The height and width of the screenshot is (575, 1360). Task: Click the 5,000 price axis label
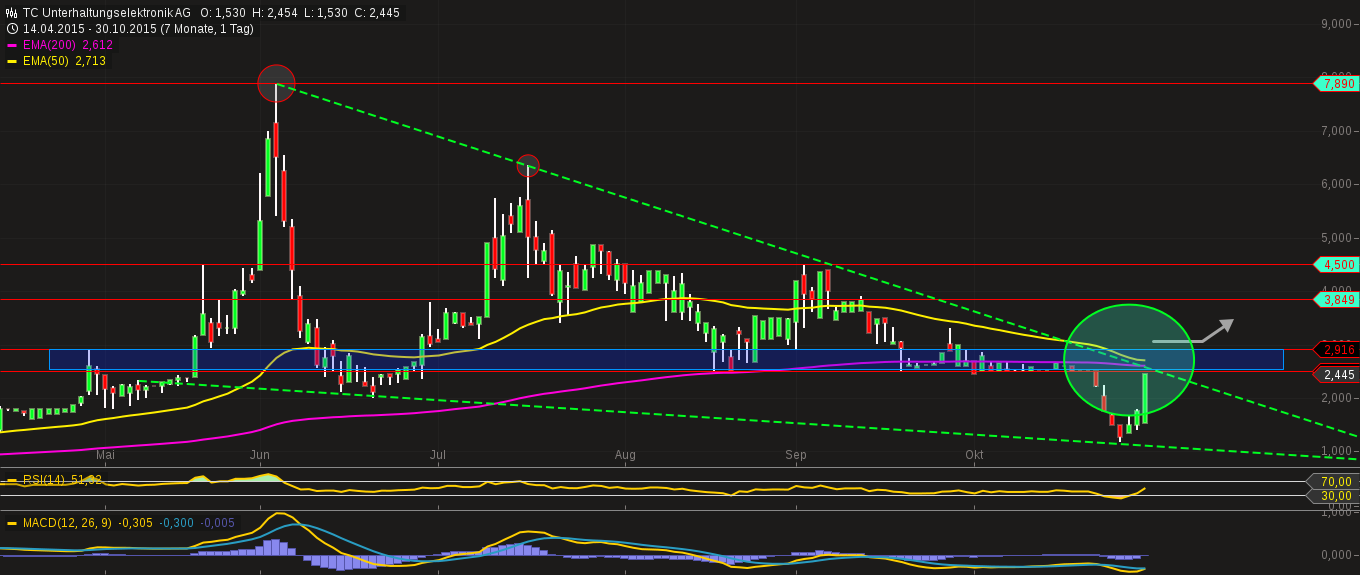(1338, 238)
